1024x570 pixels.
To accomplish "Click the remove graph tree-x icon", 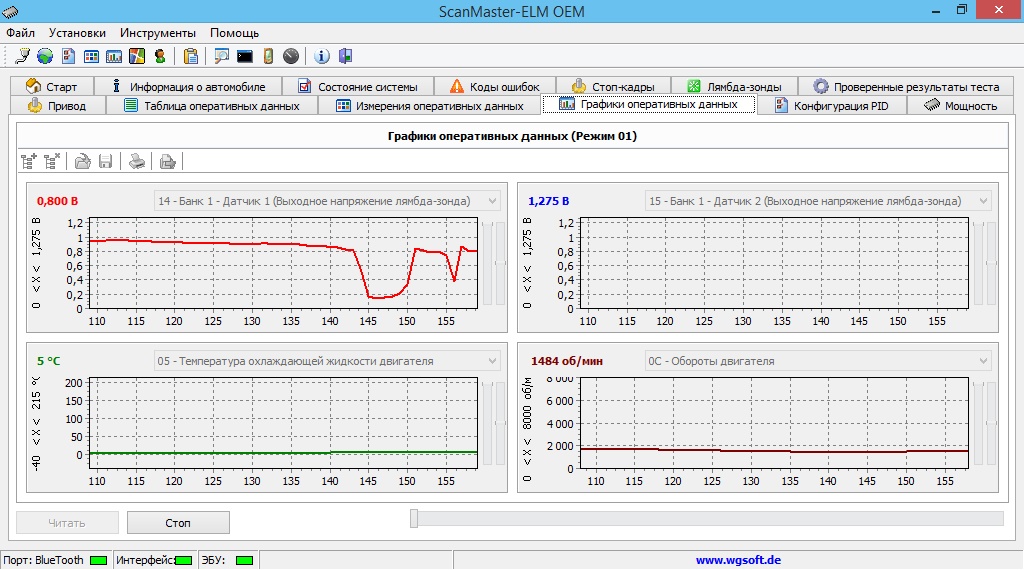I will 52,160.
